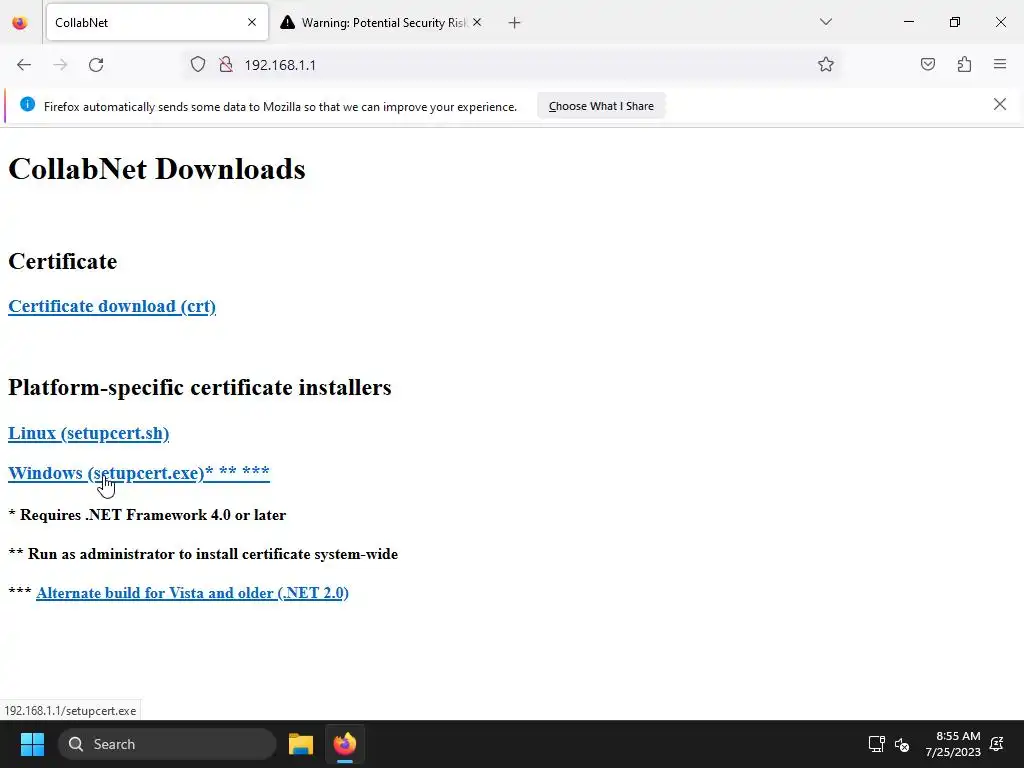Viewport: 1024px width, 768px height.
Task: Bookmark this page with the star icon
Action: point(825,64)
